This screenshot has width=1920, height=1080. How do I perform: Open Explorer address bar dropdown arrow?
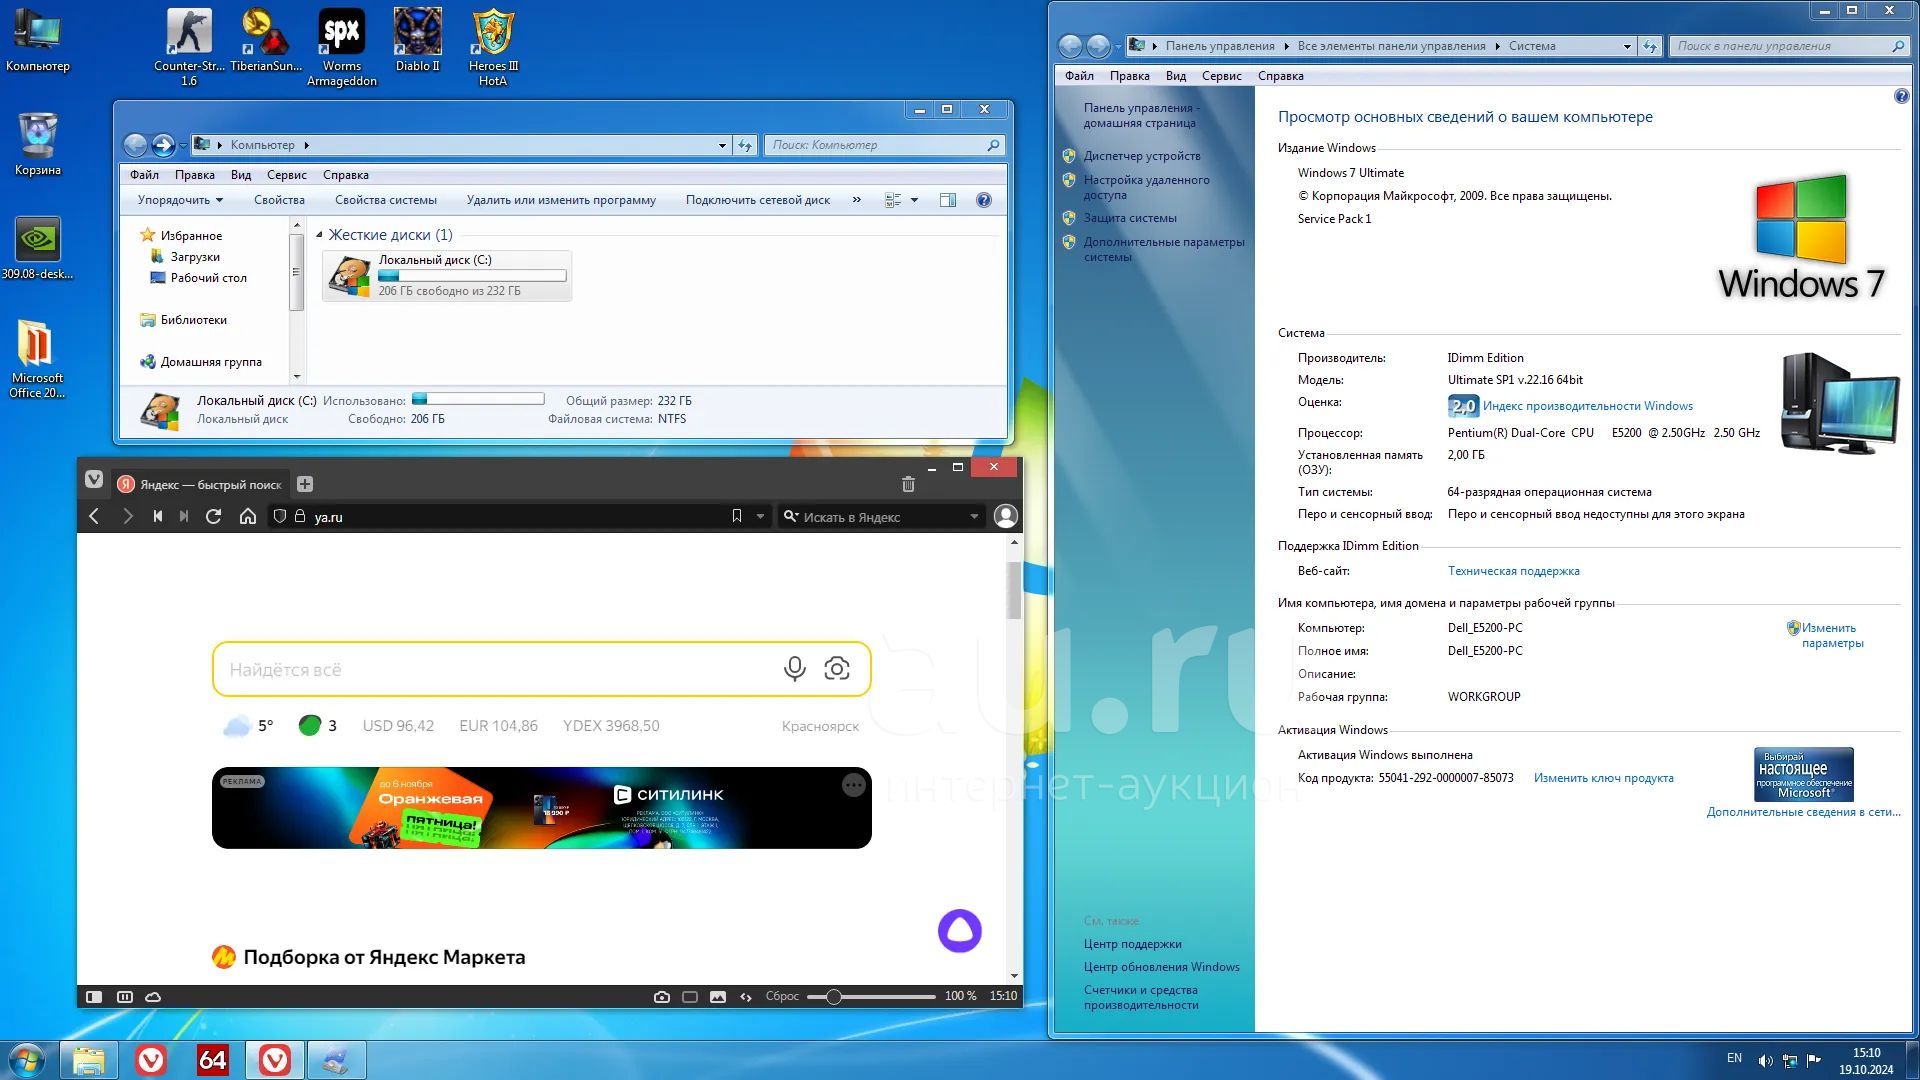tap(722, 145)
